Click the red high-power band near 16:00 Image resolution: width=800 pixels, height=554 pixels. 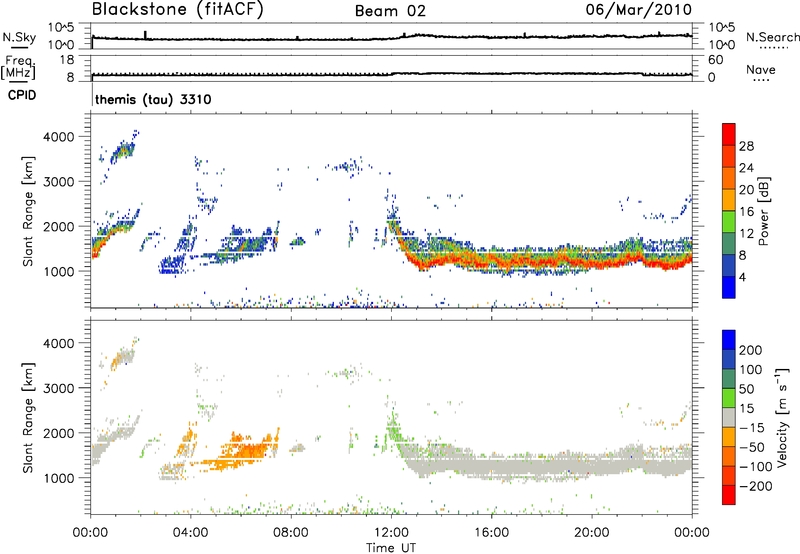tap(492, 262)
